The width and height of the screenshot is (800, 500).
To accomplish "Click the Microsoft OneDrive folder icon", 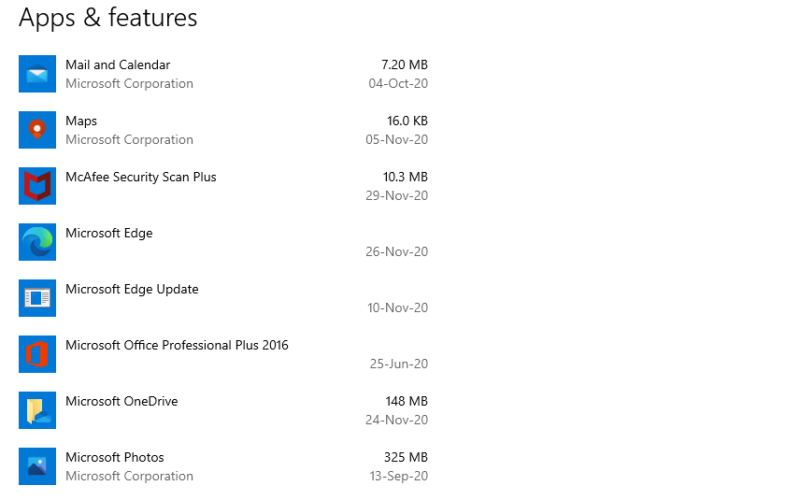I will pyautogui.click(x=37, y=411).
